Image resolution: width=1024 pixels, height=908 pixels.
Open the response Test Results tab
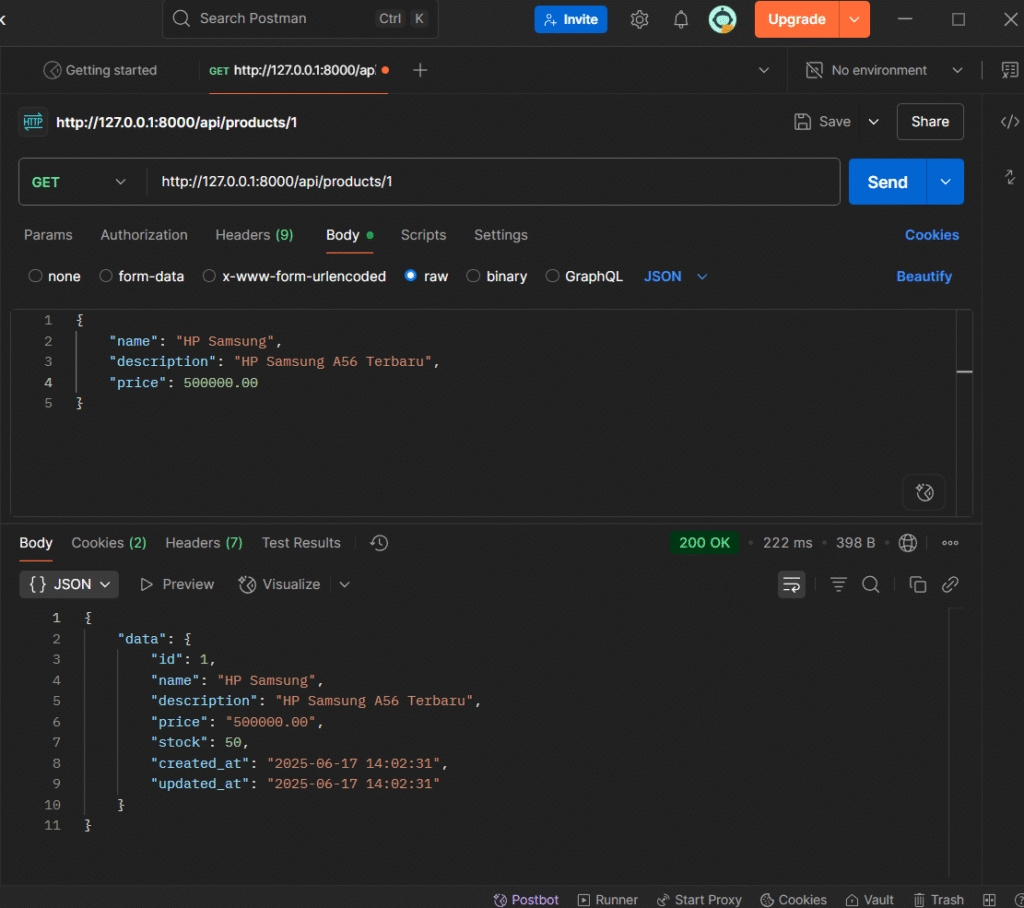(x=301, y=543)
